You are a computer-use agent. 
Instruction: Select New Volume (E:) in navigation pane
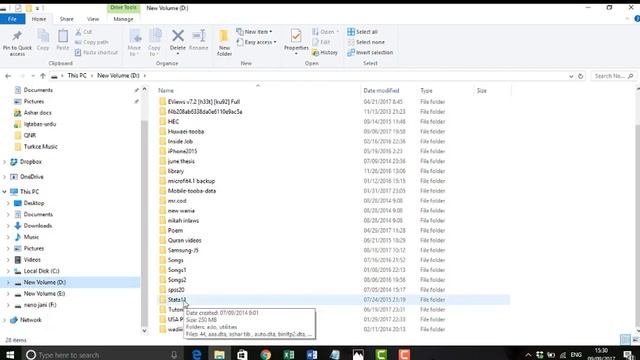coord(44,293)
